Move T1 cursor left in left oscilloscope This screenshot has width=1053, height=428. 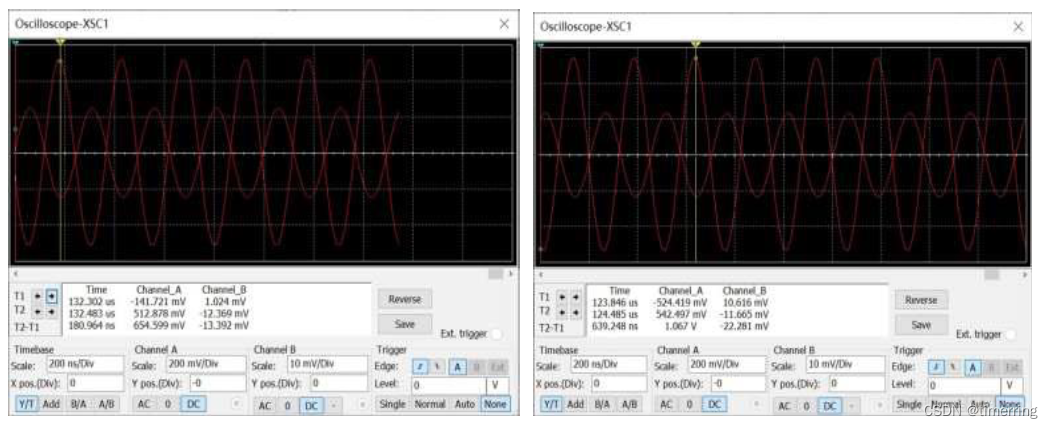tap(38, 296)
